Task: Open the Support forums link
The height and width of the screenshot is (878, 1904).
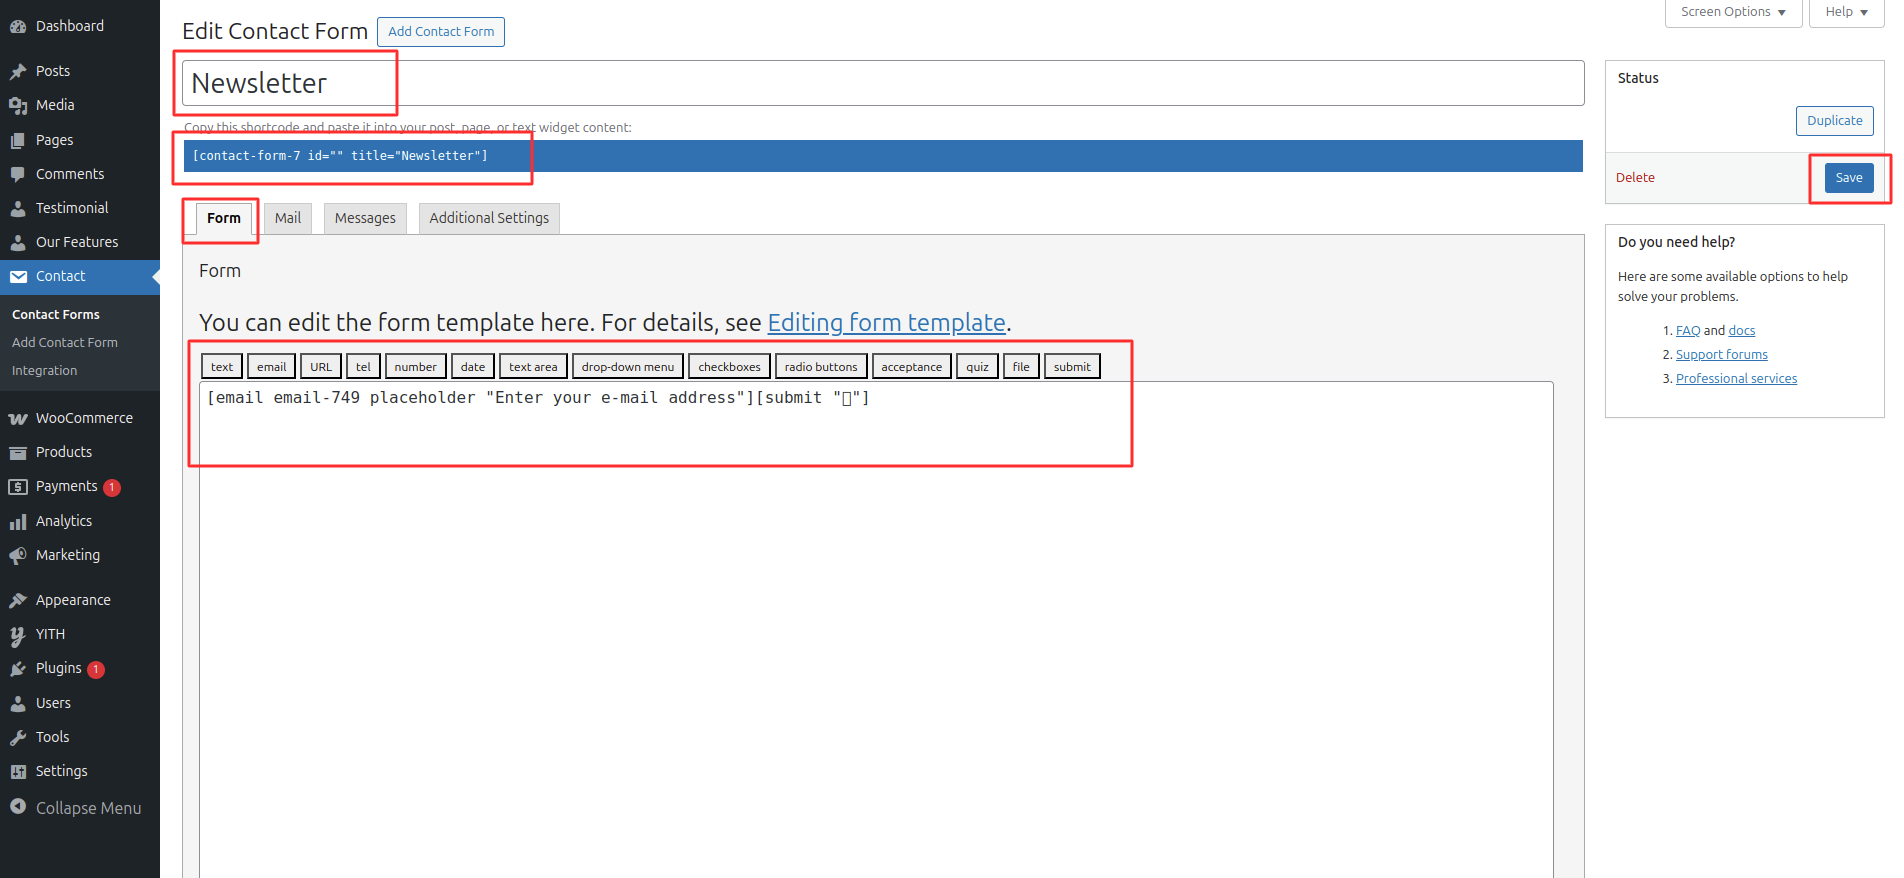Action: coord(1722,355)
